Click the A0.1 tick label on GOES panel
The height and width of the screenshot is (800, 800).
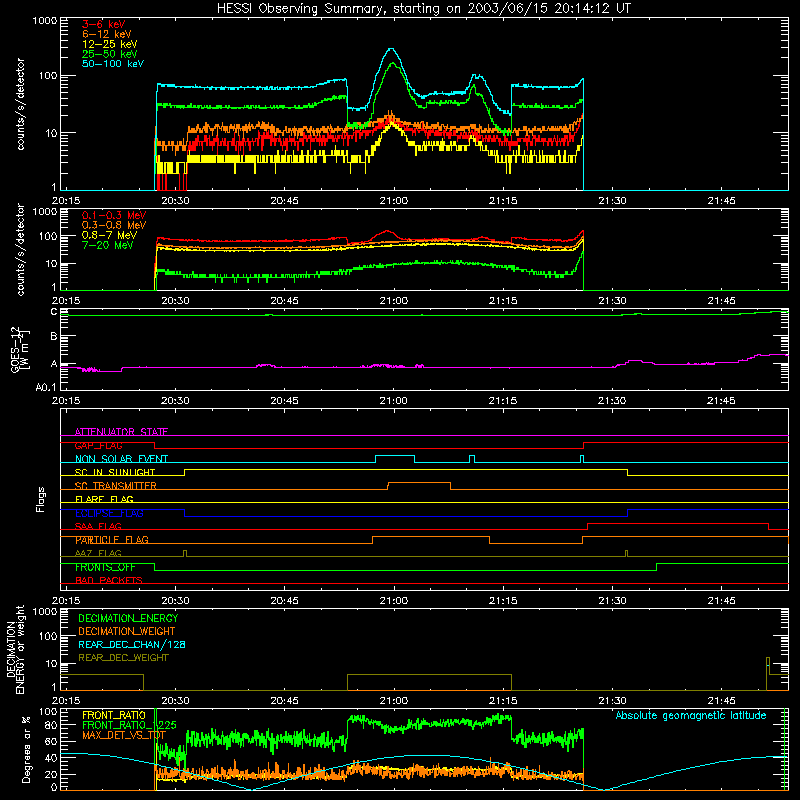tap(46, 388)
